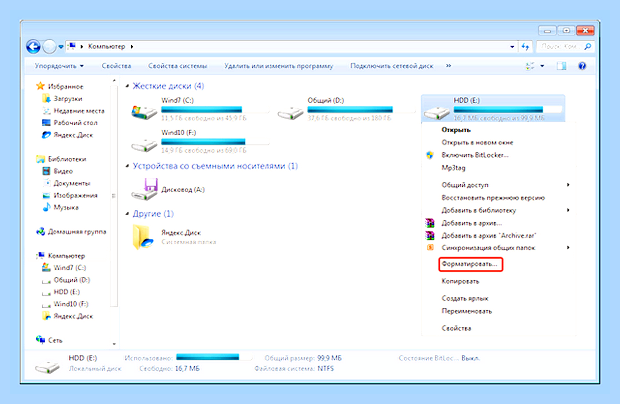Image resolution: width=620 pixels, height=404 pixels.
Task: Collapse the Другие (1) group
Action: tap(127, 214)
